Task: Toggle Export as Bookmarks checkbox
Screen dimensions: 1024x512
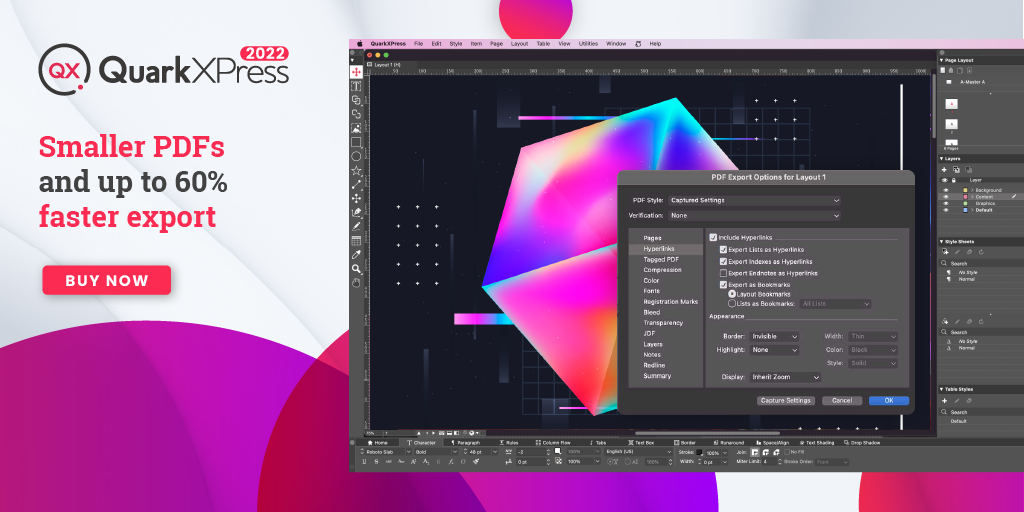Action: click(723, 285)
